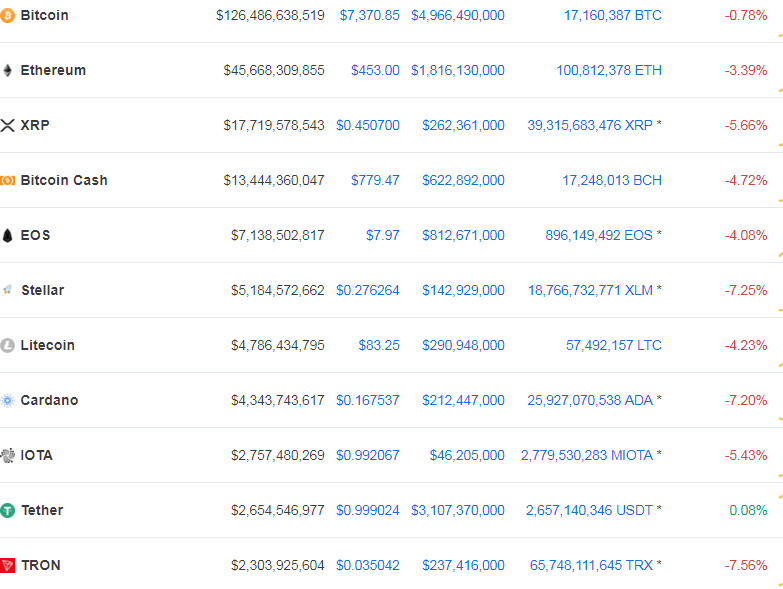
Task: Click the XRP logo icon
Action: pyautogui.click(x=7, y=125)
